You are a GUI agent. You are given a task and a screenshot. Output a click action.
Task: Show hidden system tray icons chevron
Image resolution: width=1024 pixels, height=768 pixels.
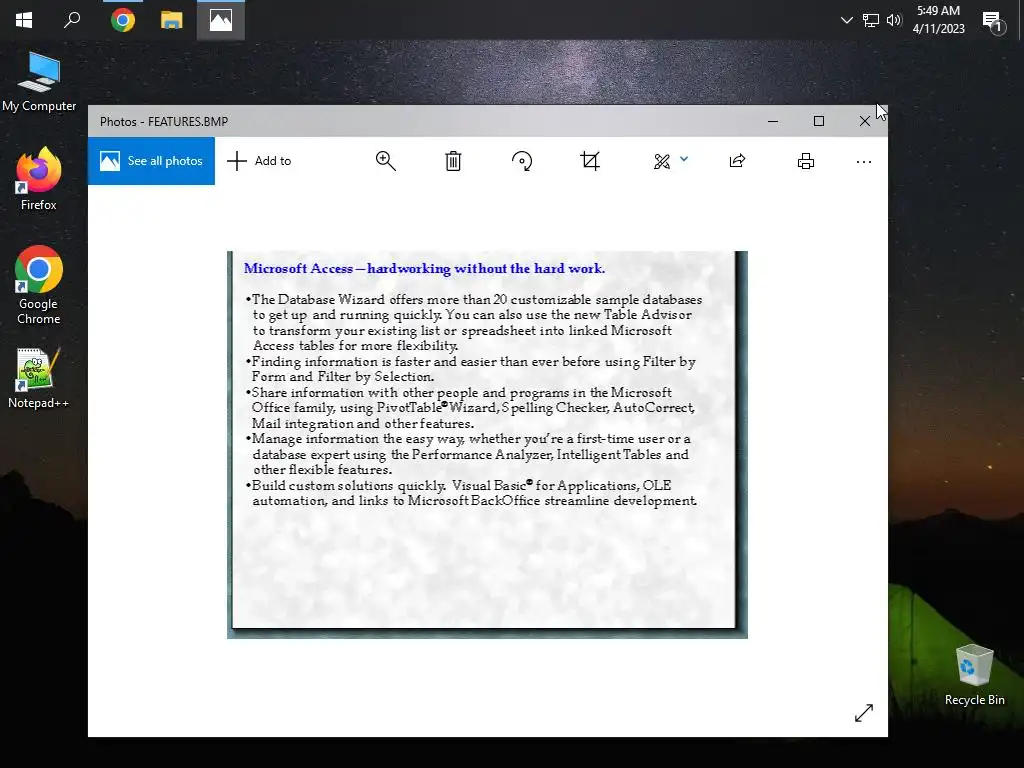(846, 20)
